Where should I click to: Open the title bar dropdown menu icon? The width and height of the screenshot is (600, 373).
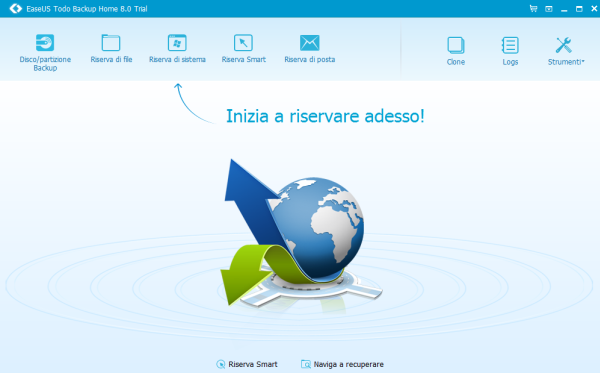(x=549, y=8)
